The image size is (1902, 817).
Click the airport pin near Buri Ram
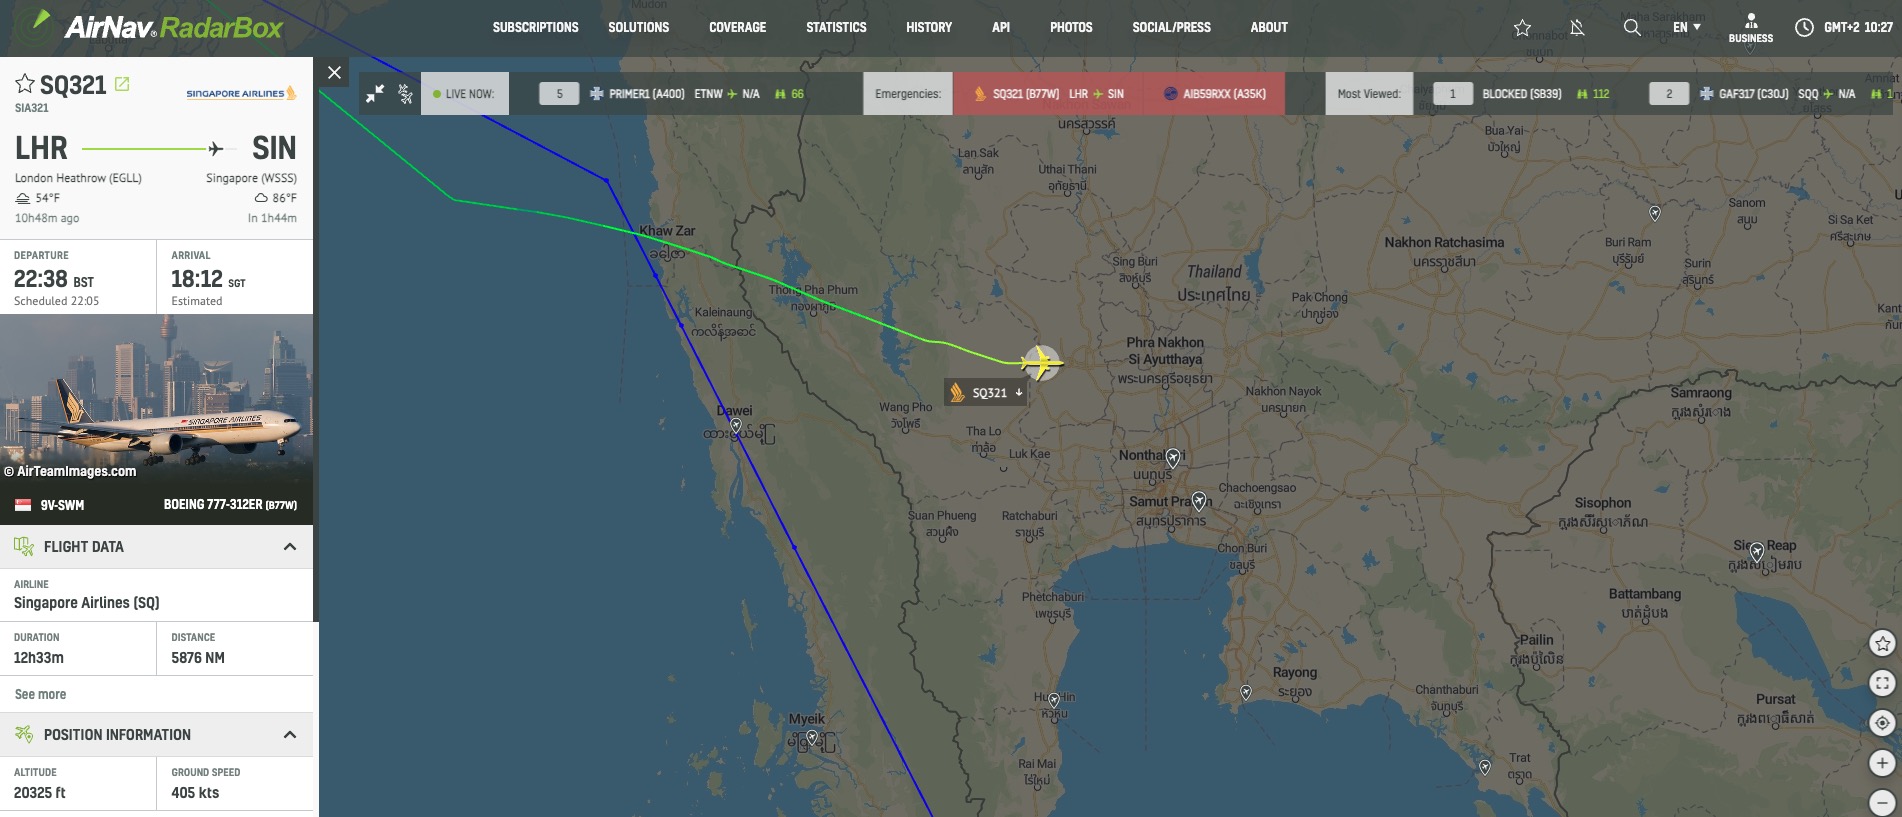[1655, 213]
